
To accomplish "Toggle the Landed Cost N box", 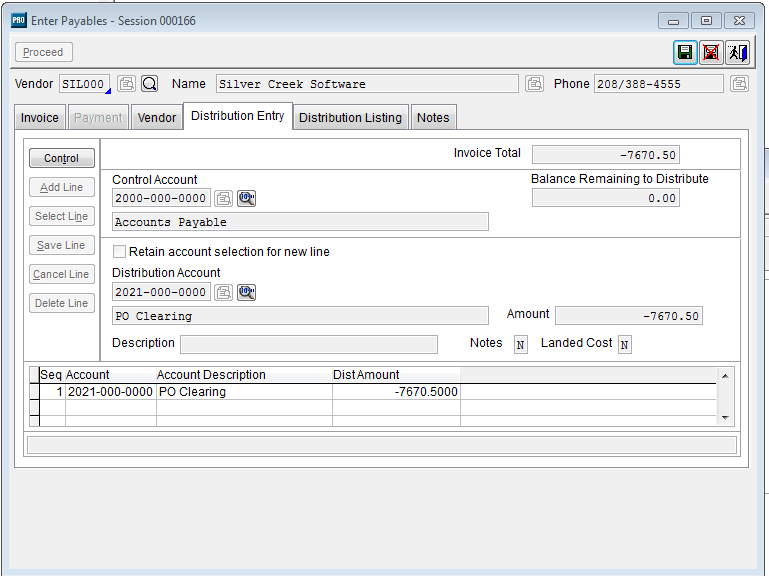I will [624, 344].
